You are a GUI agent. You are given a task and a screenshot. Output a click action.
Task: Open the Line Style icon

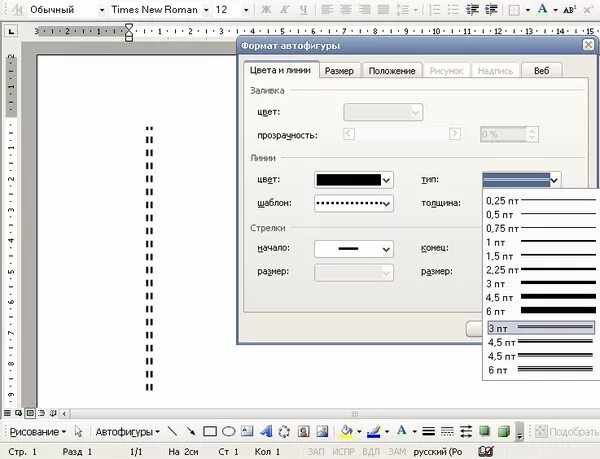(429, 431)
